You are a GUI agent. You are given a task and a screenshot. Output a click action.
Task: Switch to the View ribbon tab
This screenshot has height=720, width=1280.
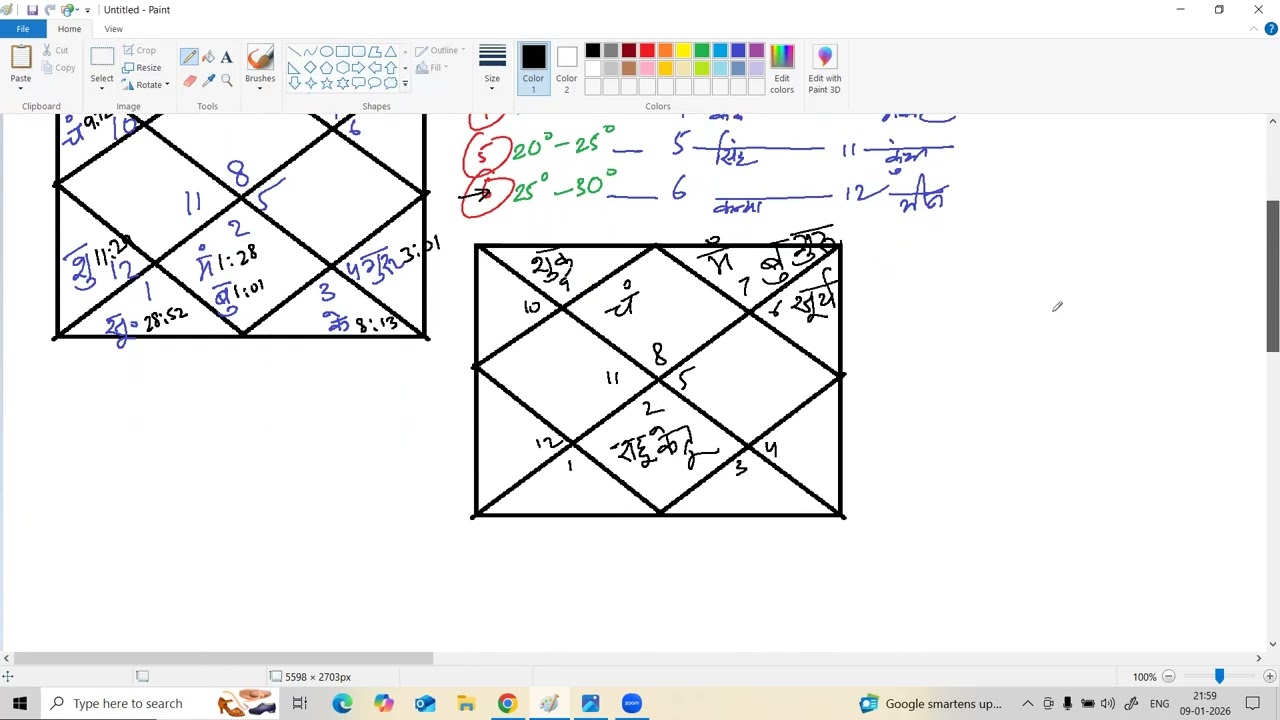[113, 29]
